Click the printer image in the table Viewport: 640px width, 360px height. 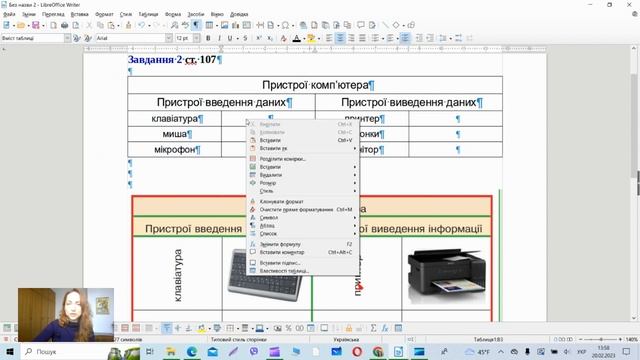tap(447, 276)
